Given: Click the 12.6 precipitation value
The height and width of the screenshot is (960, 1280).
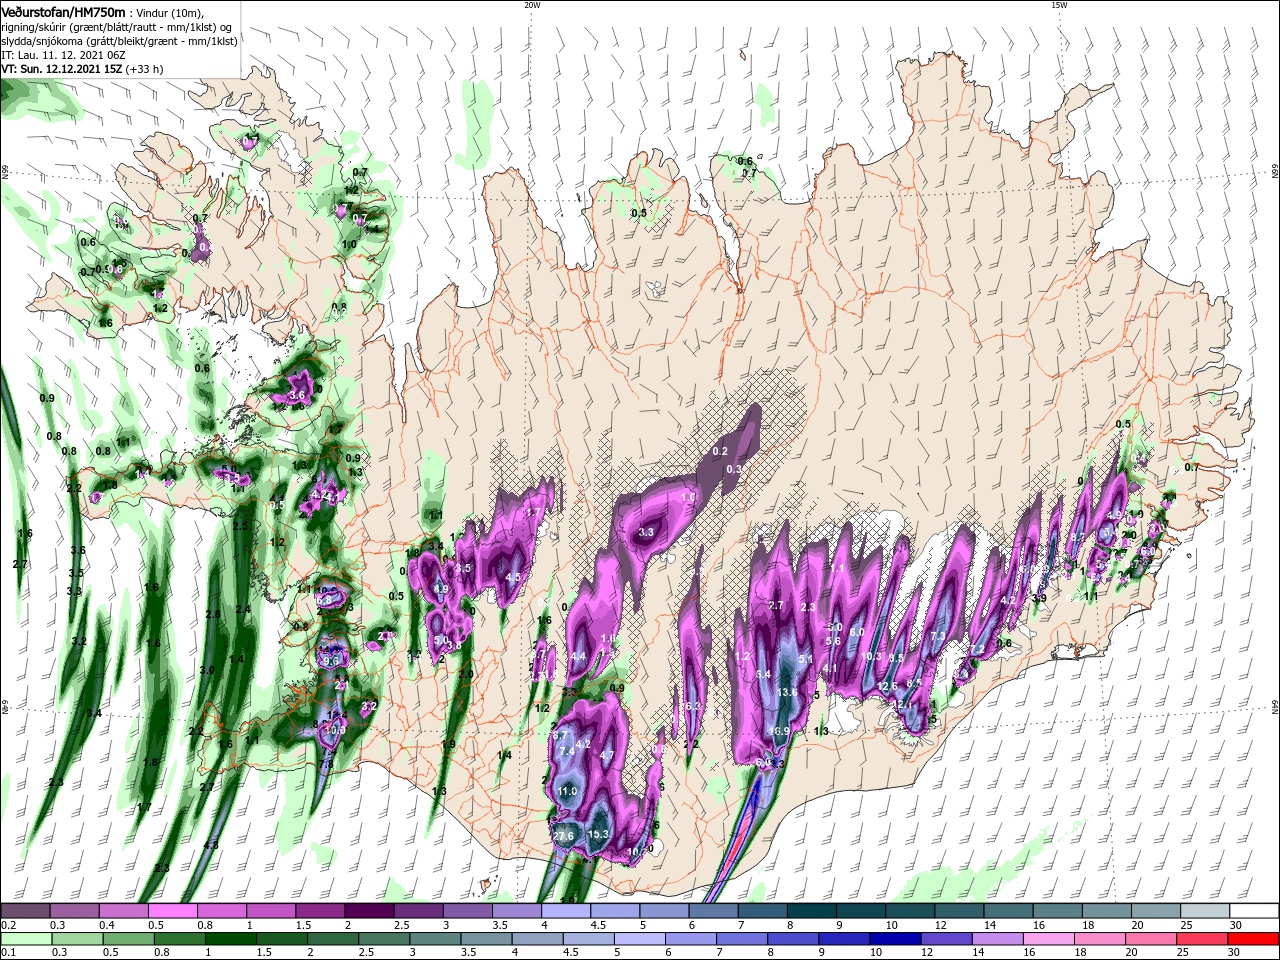Looking at the screenshot, I should pyautogui.click(x=887, y=686).
